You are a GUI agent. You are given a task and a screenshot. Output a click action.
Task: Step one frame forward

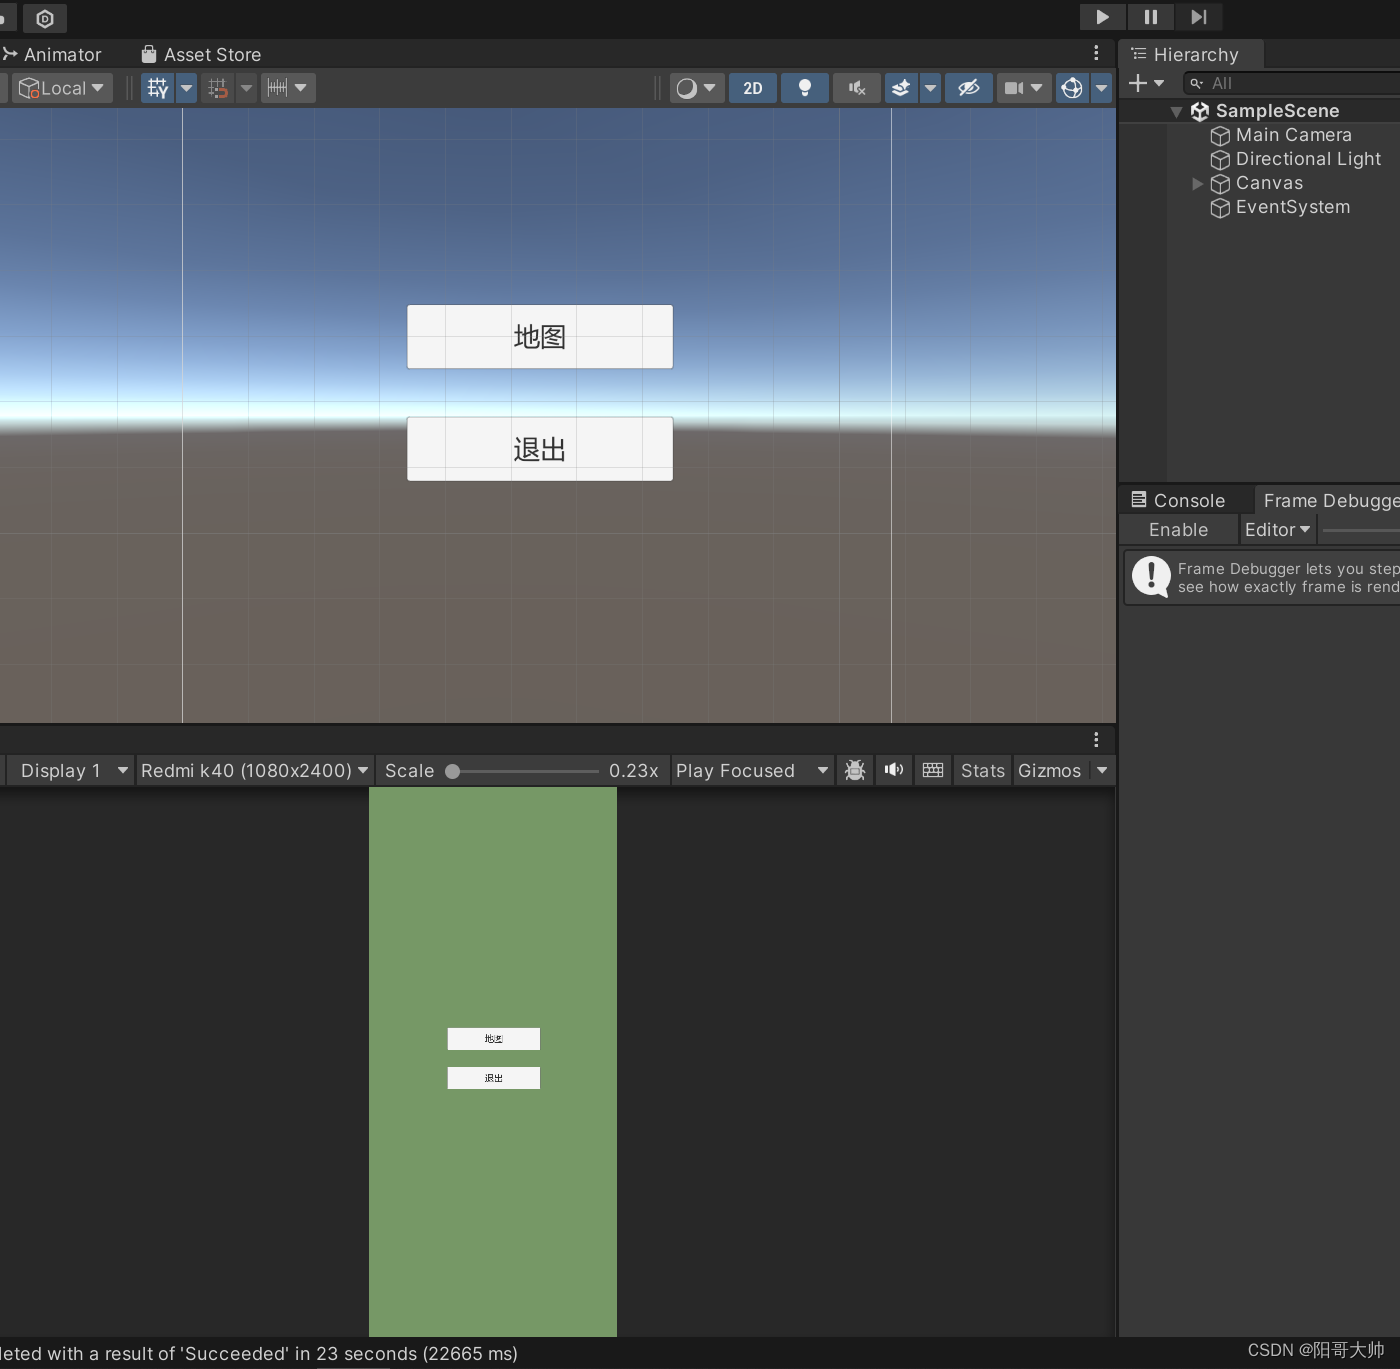tap(1198, 17)
